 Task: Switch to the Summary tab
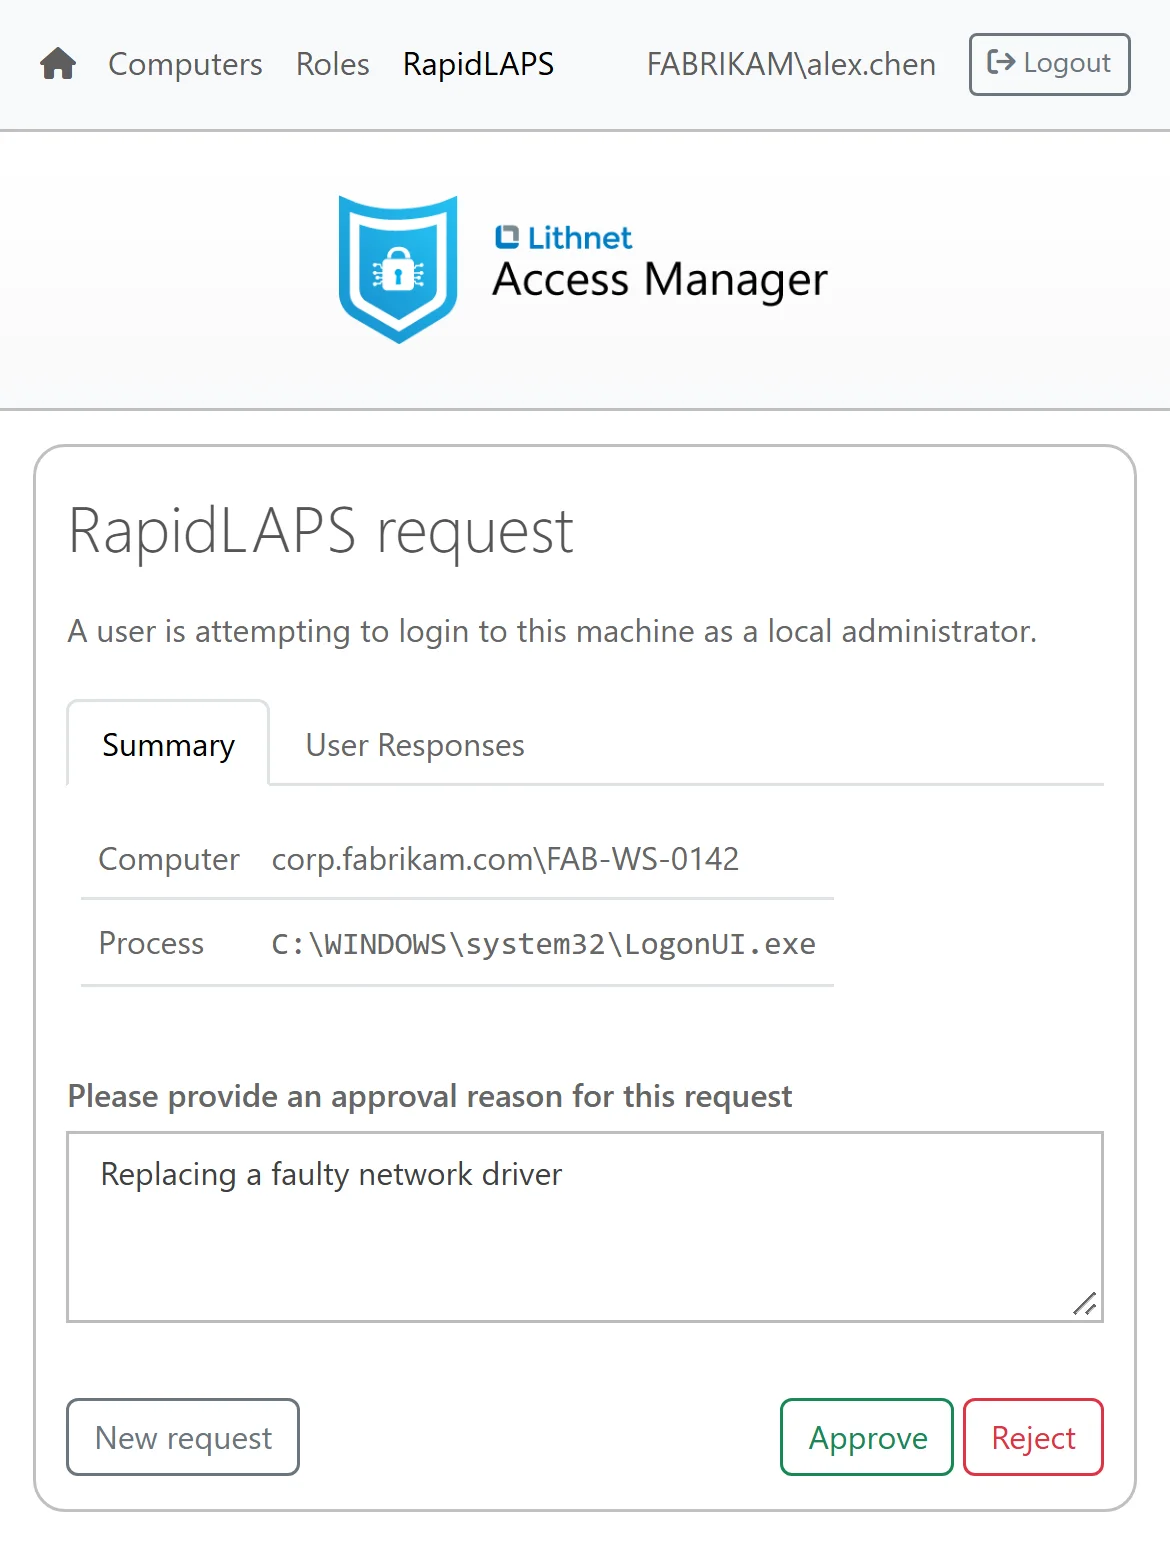pyautogui.click(x=168, y=744)
